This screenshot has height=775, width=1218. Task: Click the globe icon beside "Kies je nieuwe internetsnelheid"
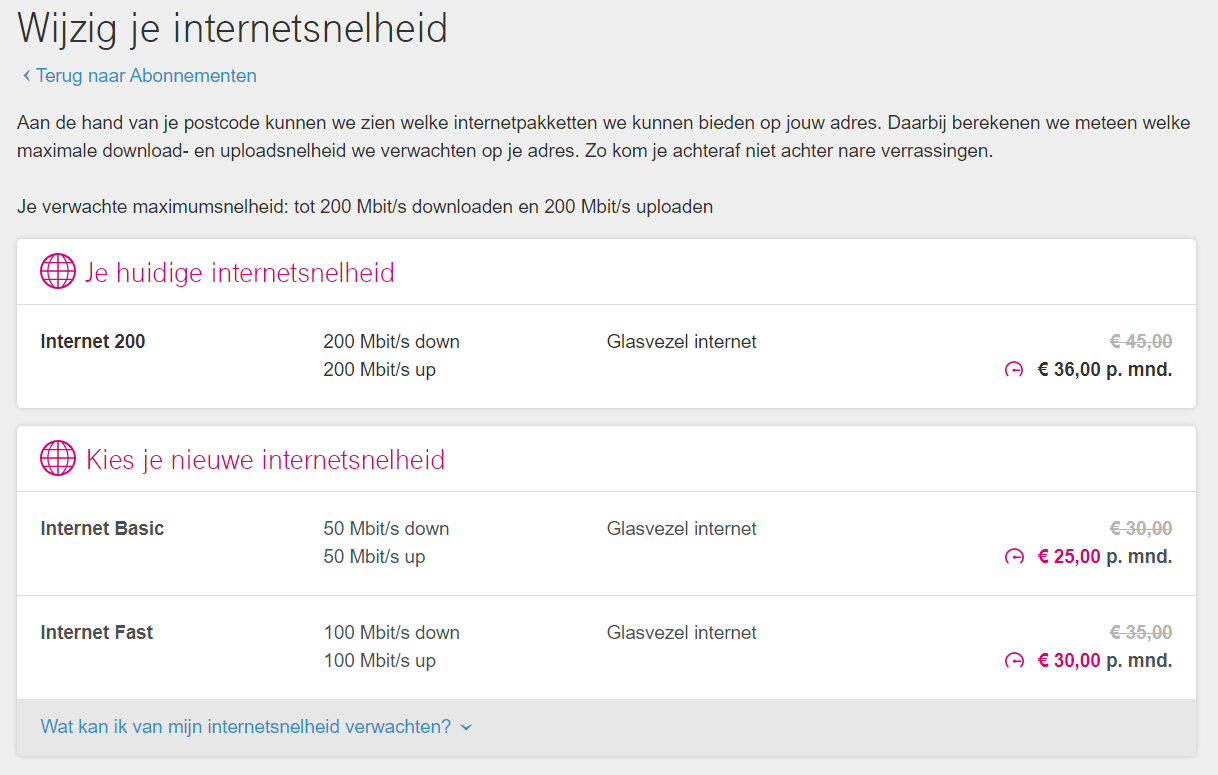point(58,459)
